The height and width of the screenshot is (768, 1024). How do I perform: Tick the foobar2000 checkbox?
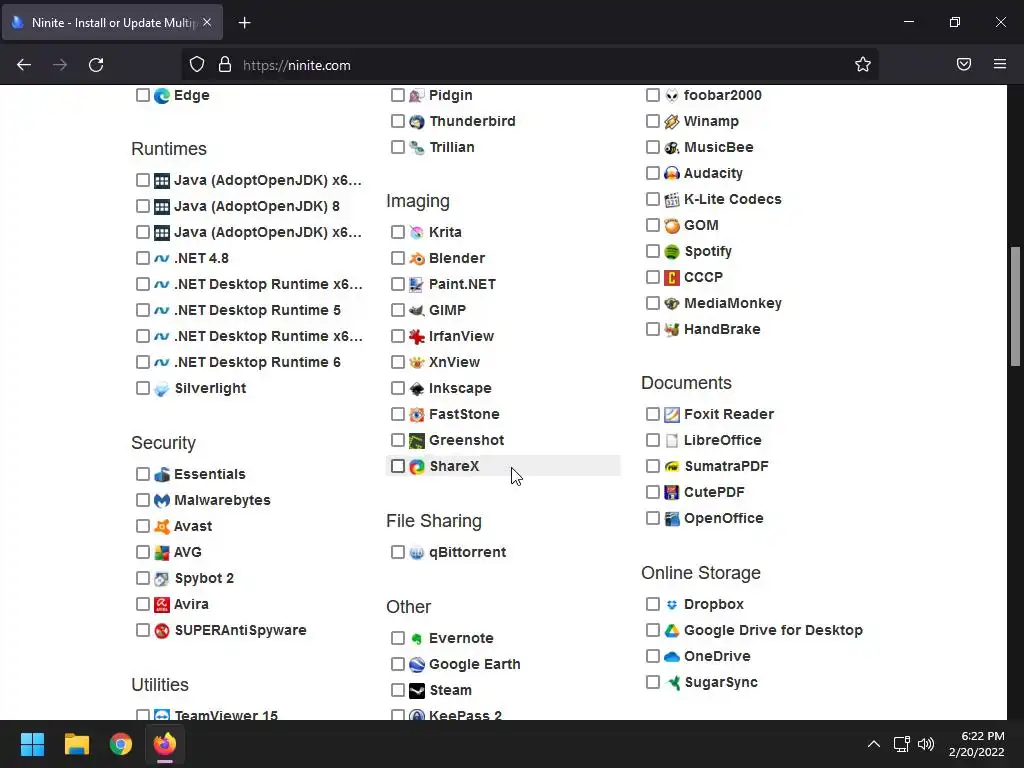[652, 95]
